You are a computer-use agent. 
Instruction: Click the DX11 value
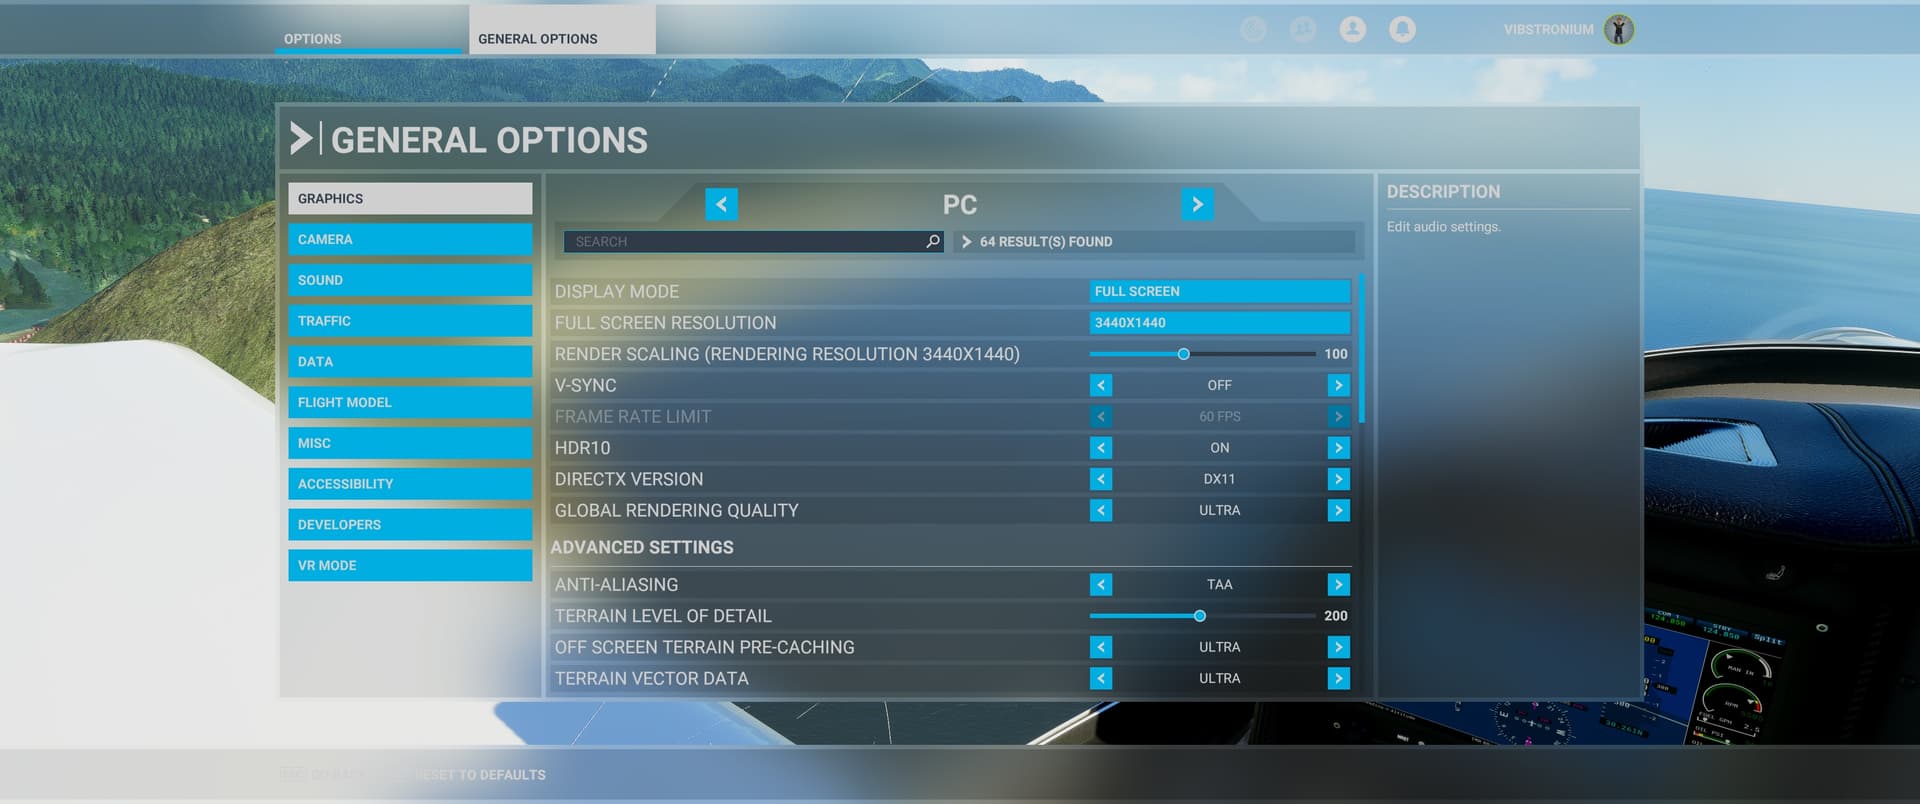tap(1219, 479)
